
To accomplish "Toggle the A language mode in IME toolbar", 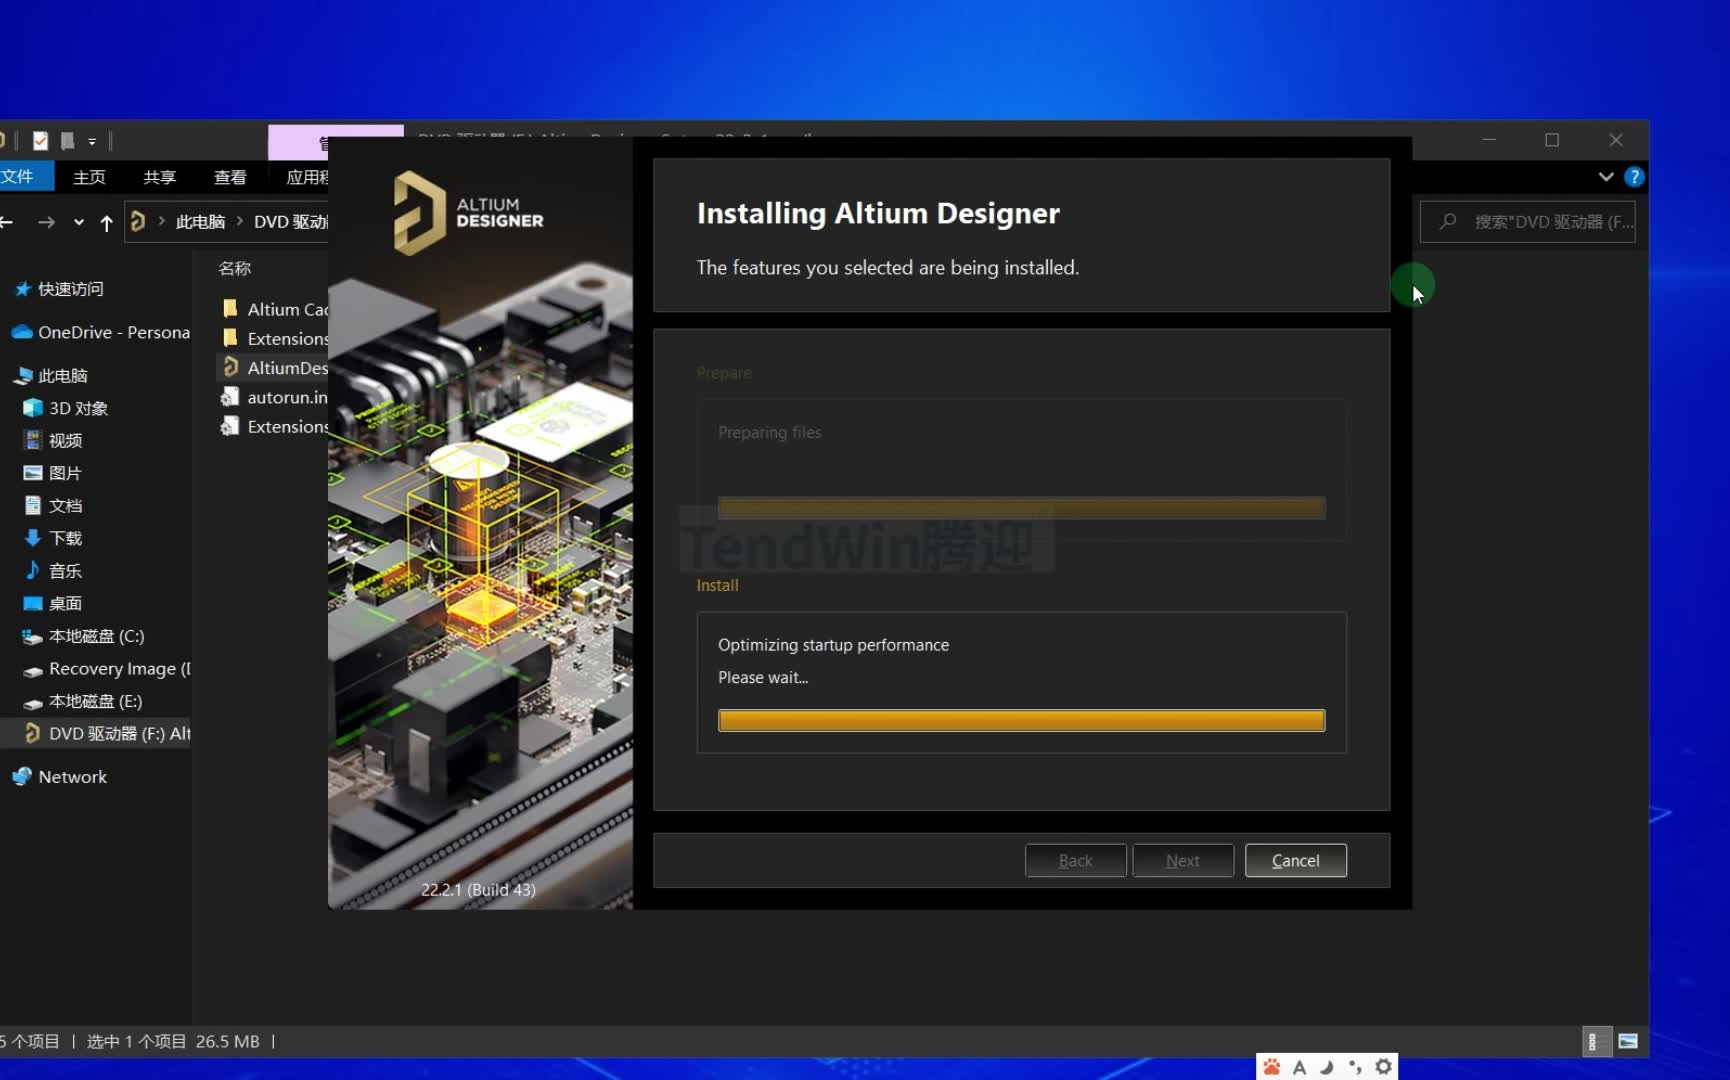I will pos(1299,1067).
